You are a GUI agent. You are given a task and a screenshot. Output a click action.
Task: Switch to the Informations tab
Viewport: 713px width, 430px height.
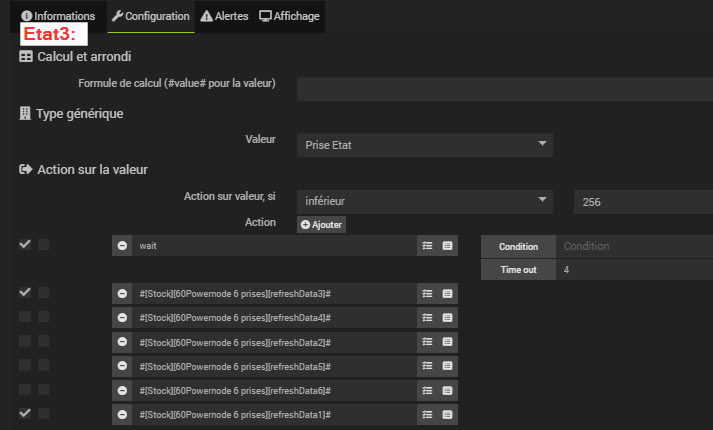point(58,16)
